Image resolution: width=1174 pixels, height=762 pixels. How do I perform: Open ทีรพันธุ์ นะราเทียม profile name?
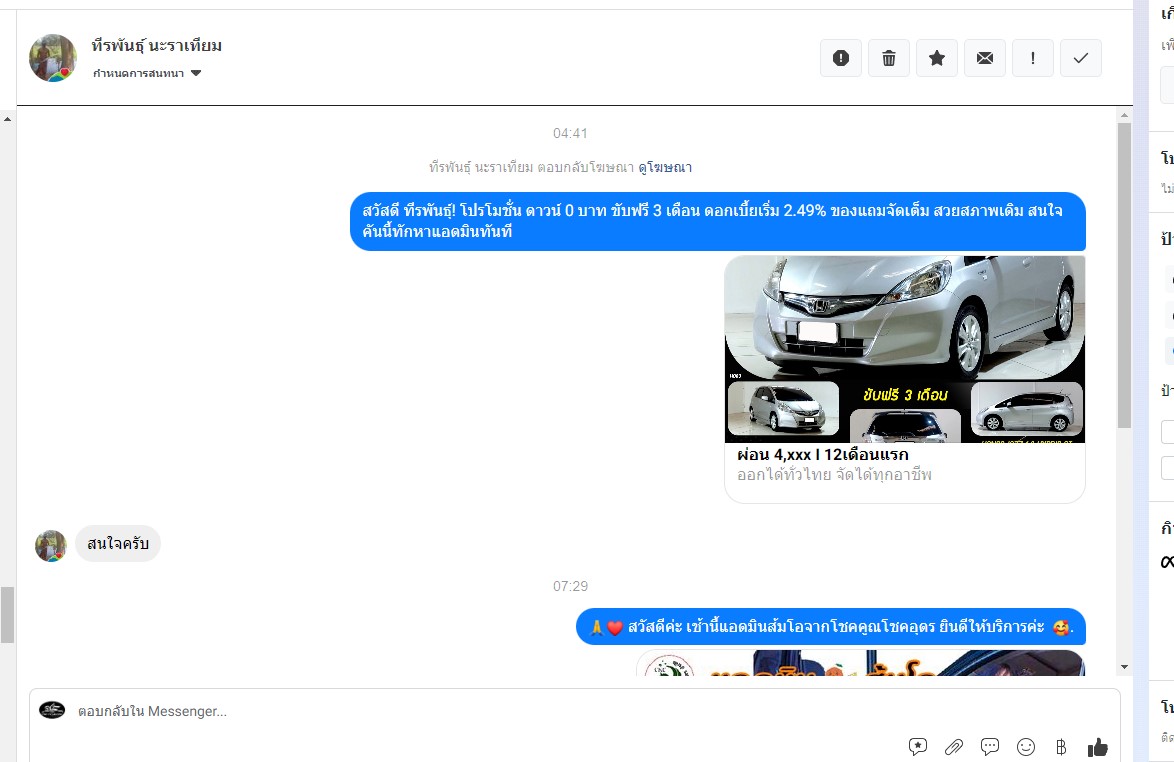(157, 45)
